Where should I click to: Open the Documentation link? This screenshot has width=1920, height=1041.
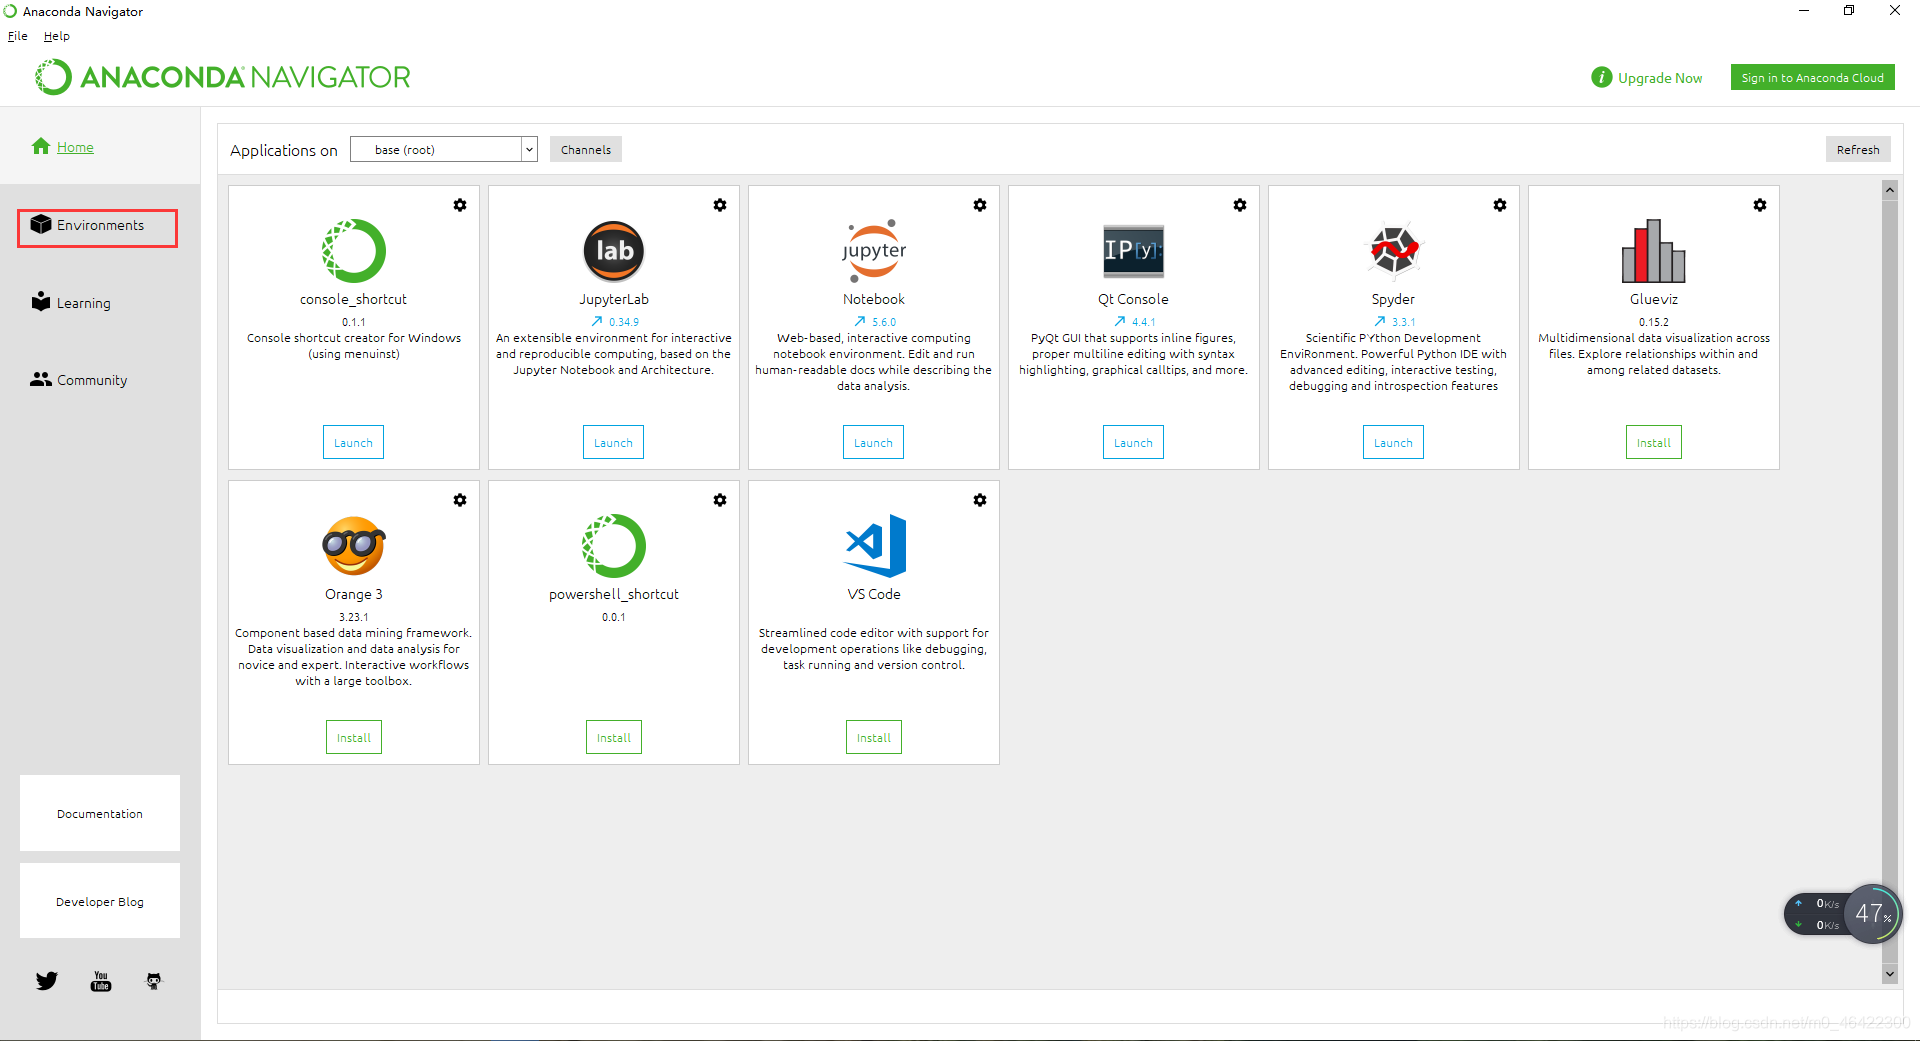click(x=100, y=813)
